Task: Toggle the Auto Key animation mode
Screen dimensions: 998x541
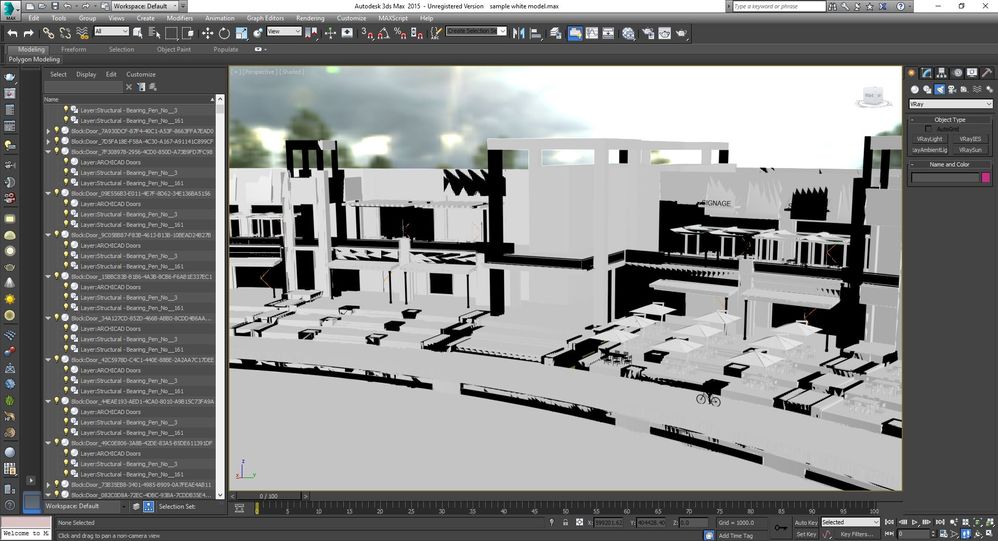Action: 805,522
